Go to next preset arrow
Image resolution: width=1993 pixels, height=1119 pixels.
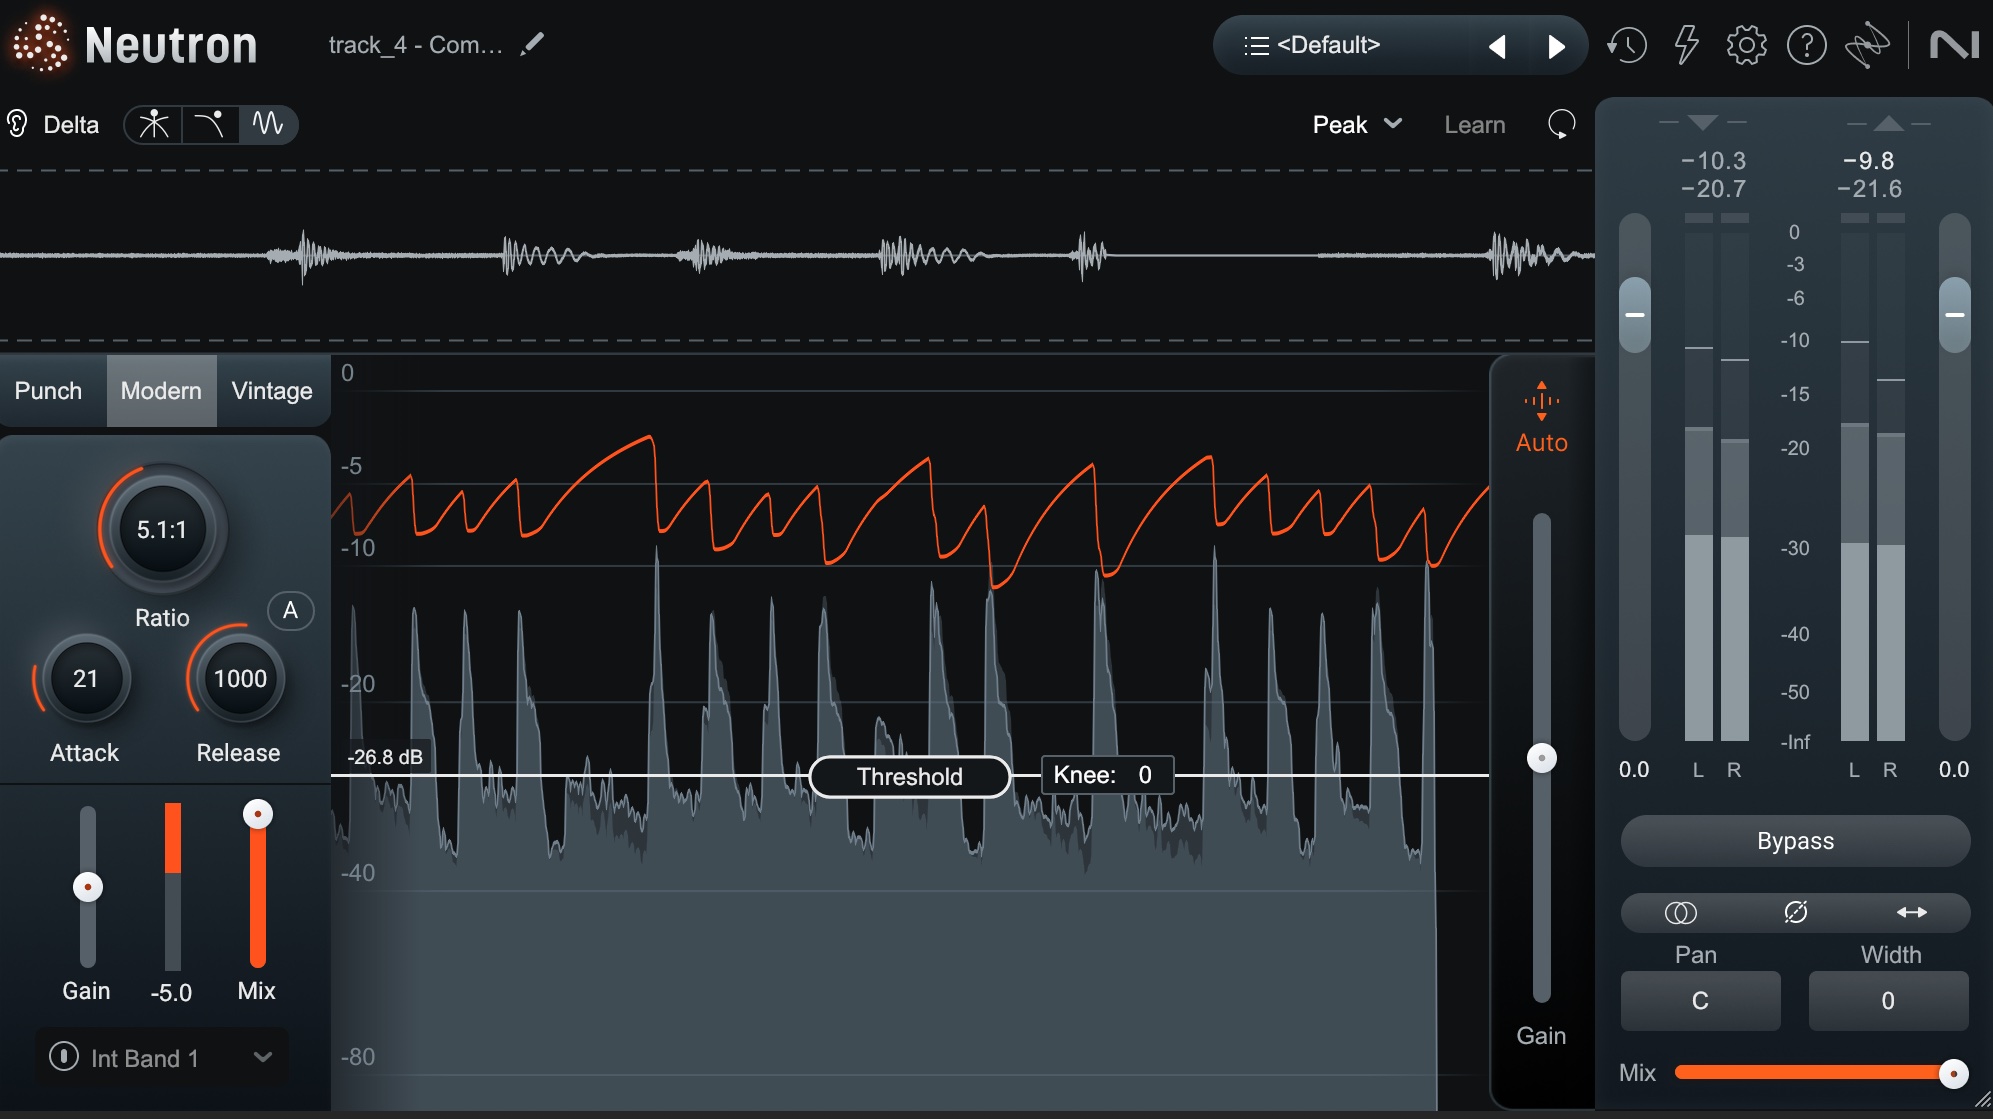(1556, 46)
